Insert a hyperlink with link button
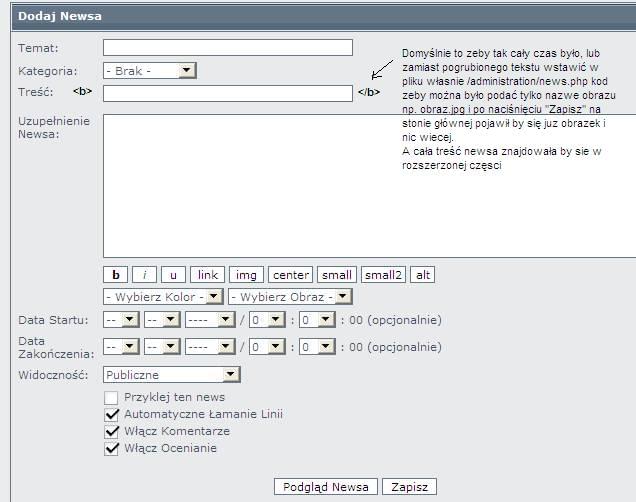 [207, 275]
